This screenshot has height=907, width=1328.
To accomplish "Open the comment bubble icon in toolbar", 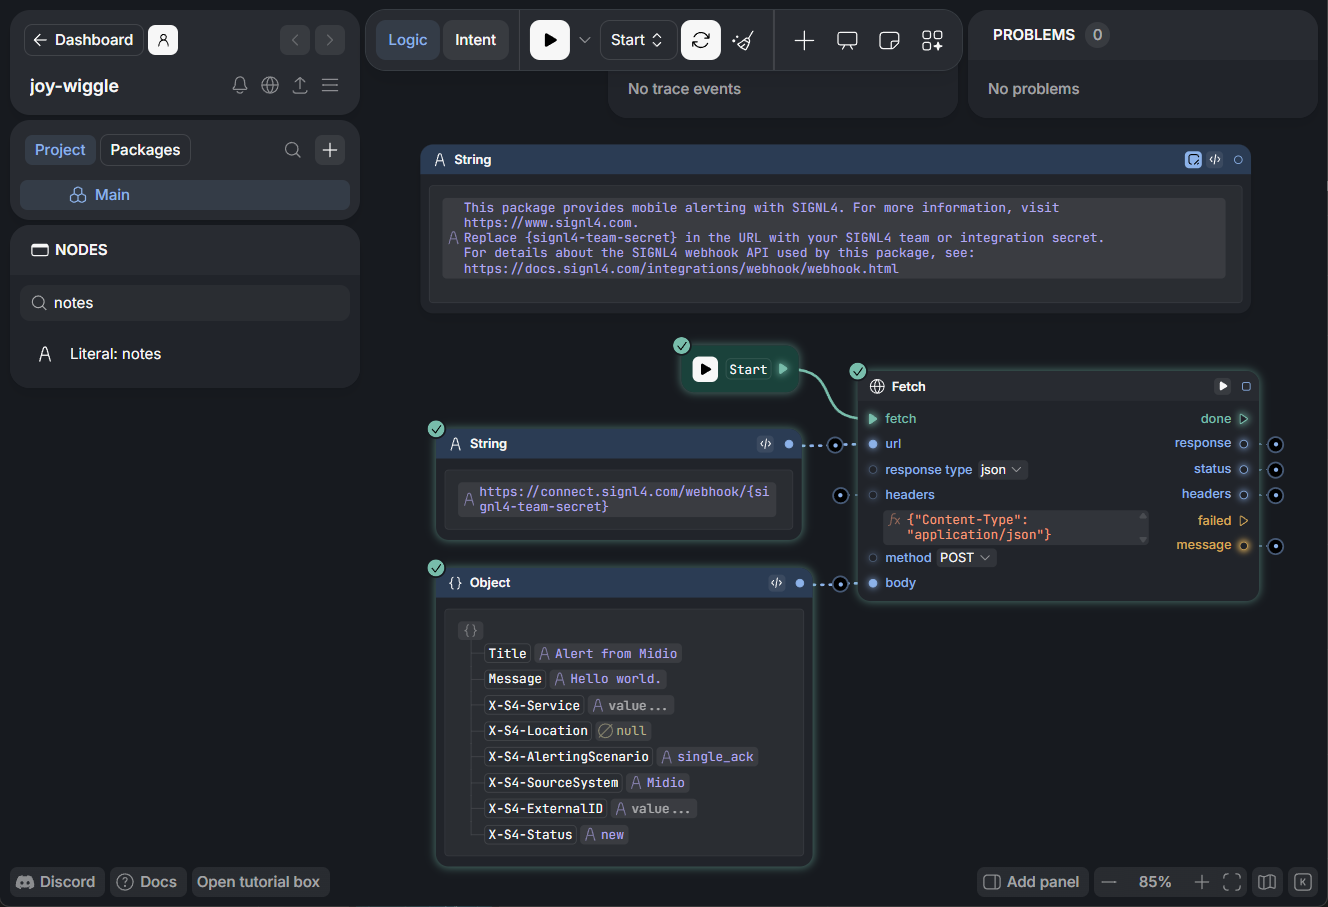I will (x=847, y=40).
